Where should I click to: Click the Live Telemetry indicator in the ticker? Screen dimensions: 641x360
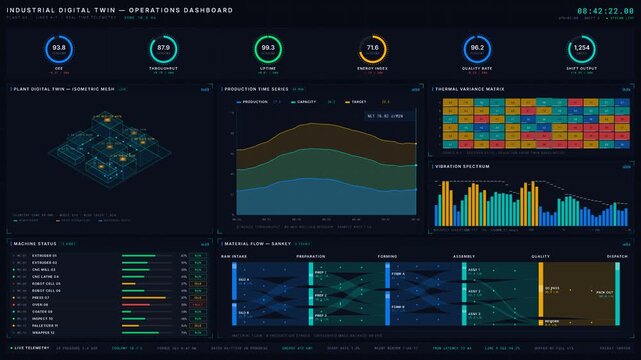(x=30, y=348)
